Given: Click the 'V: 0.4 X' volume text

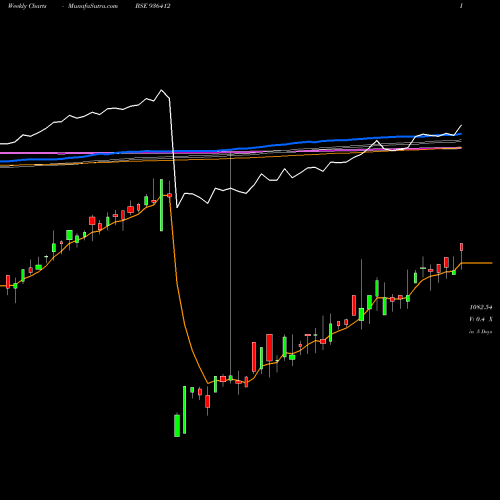Looking at the screenshot, I should (x=481, y=319).
